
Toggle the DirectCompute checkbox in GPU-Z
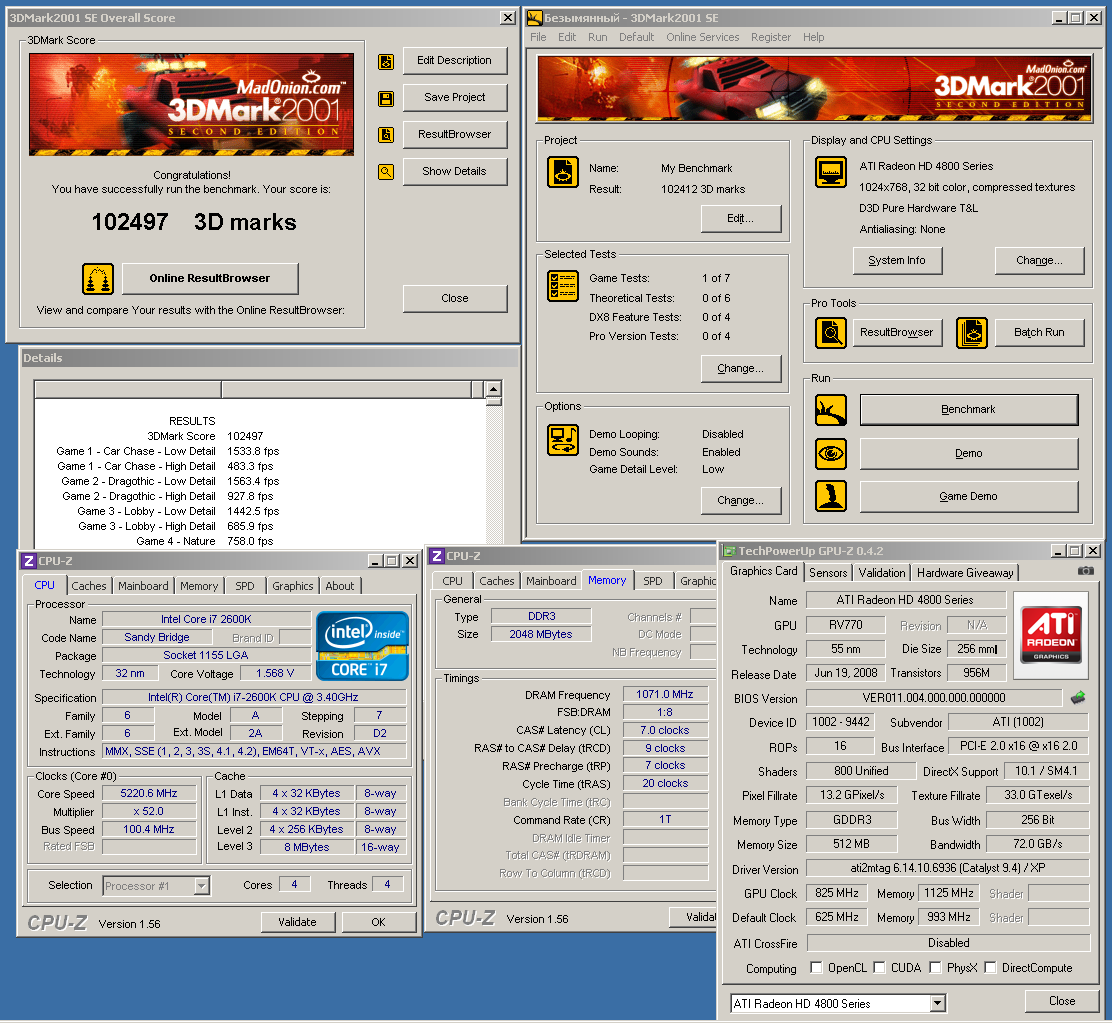coord(991,968)
